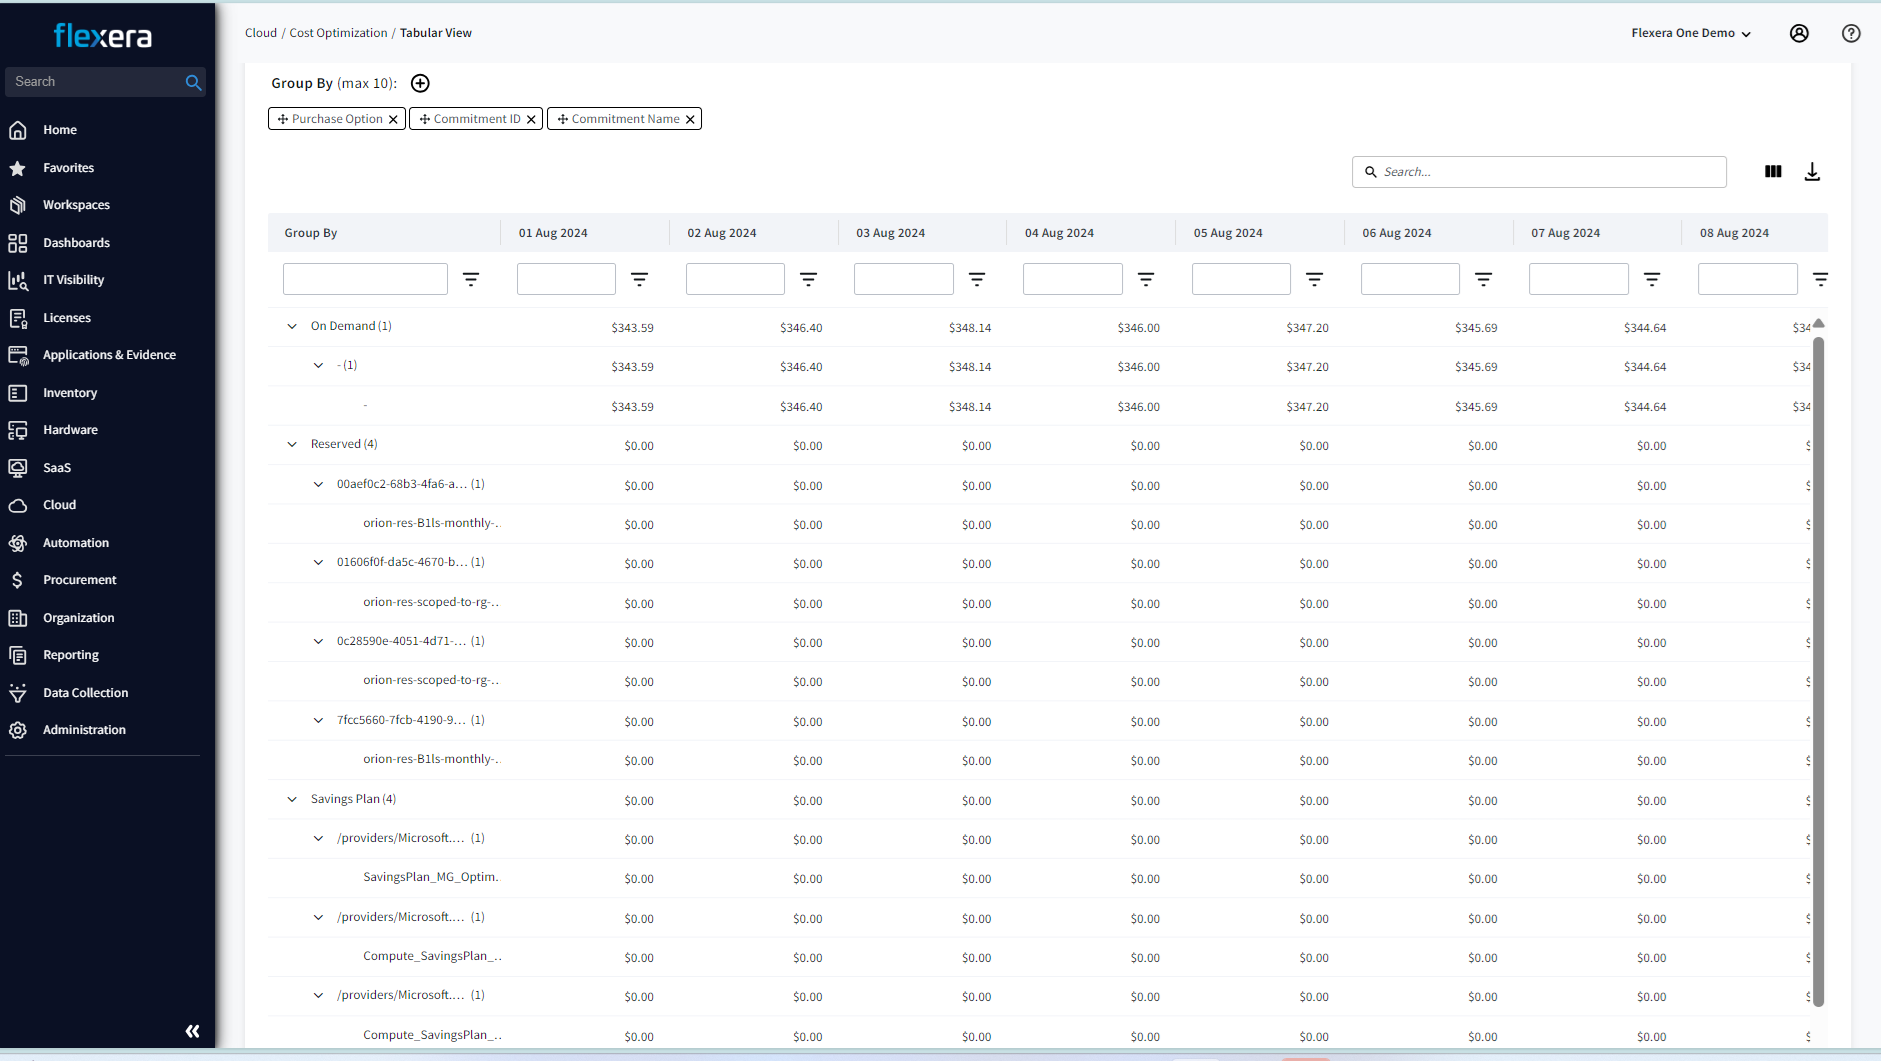Screen dimensions: 1881x1061
Task: Download the table data
Action: click(1811, 172)
